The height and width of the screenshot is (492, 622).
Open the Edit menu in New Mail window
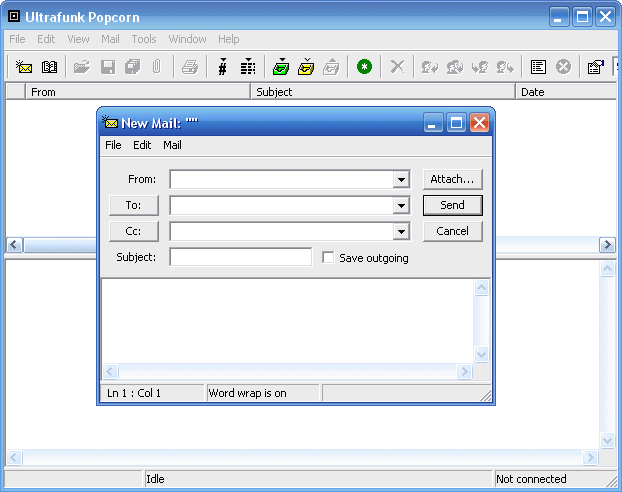[142, 145]
